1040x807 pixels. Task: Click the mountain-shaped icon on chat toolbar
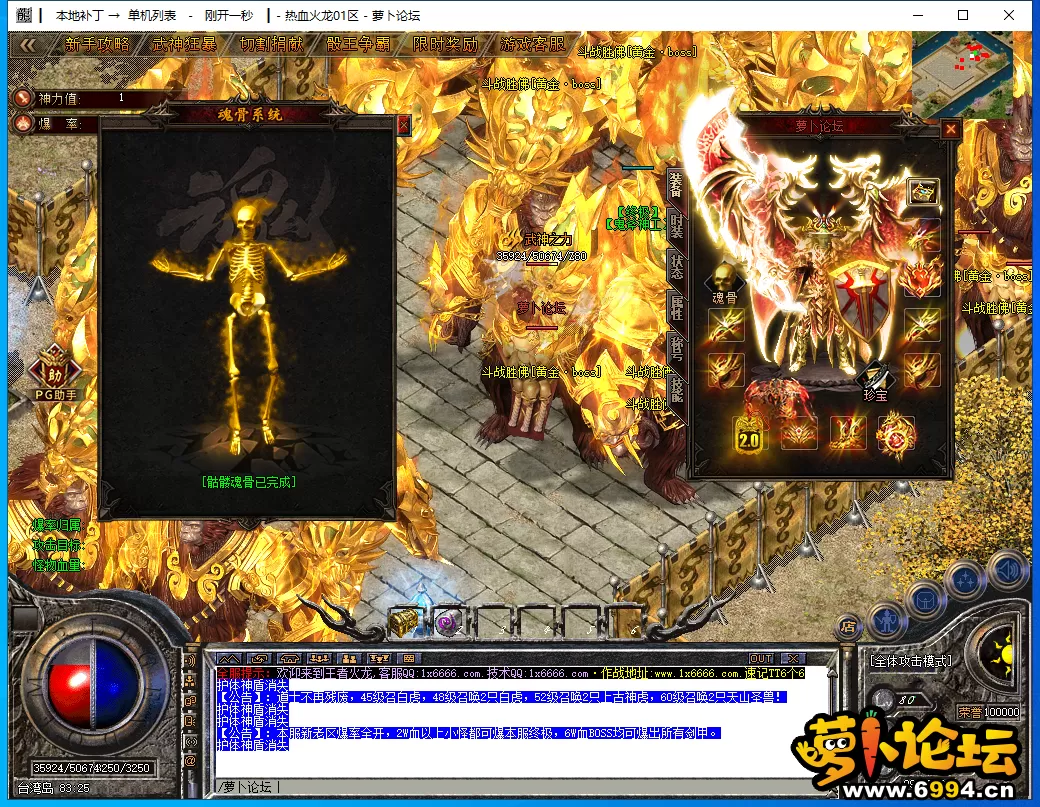click(229, 658)
